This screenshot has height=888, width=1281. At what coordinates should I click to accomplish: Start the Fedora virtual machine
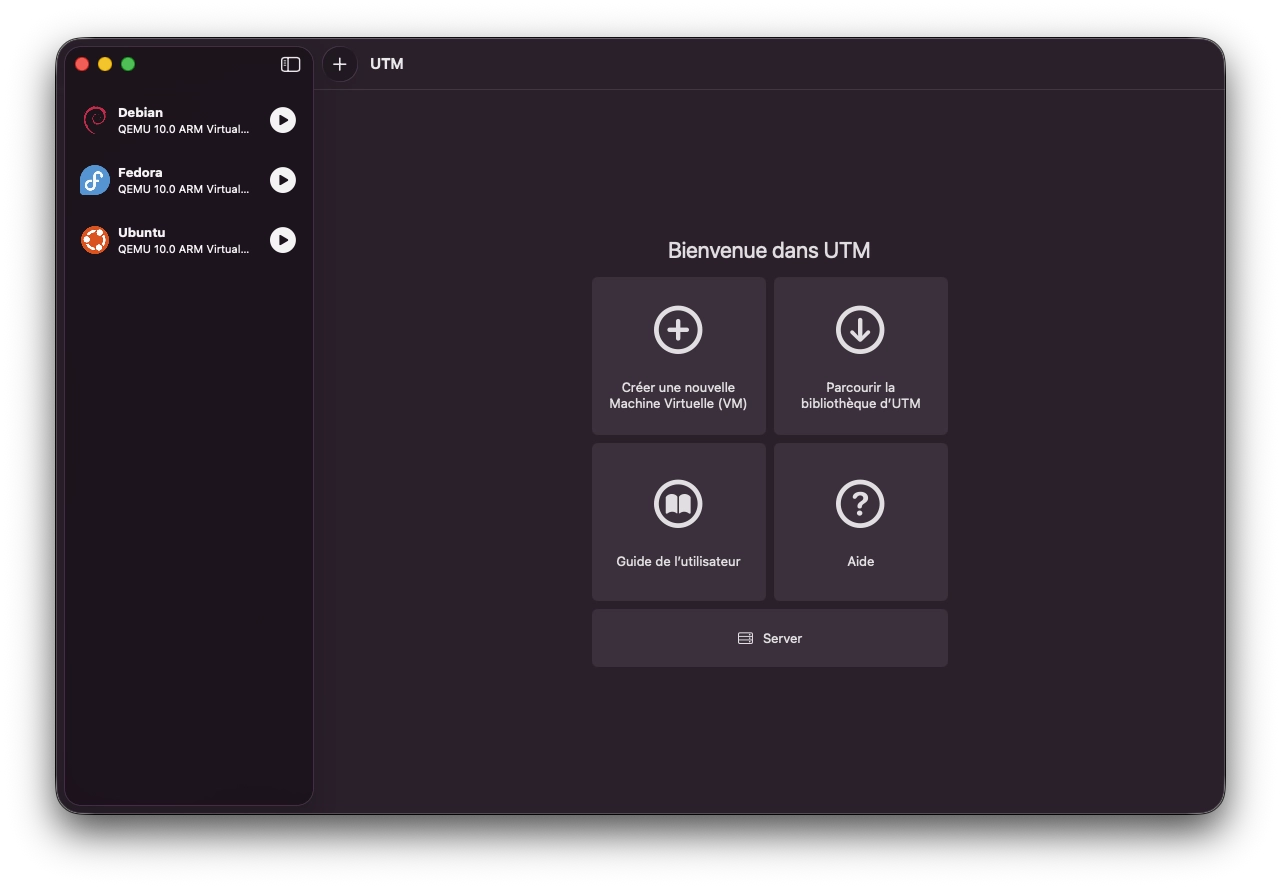[283, 180]
